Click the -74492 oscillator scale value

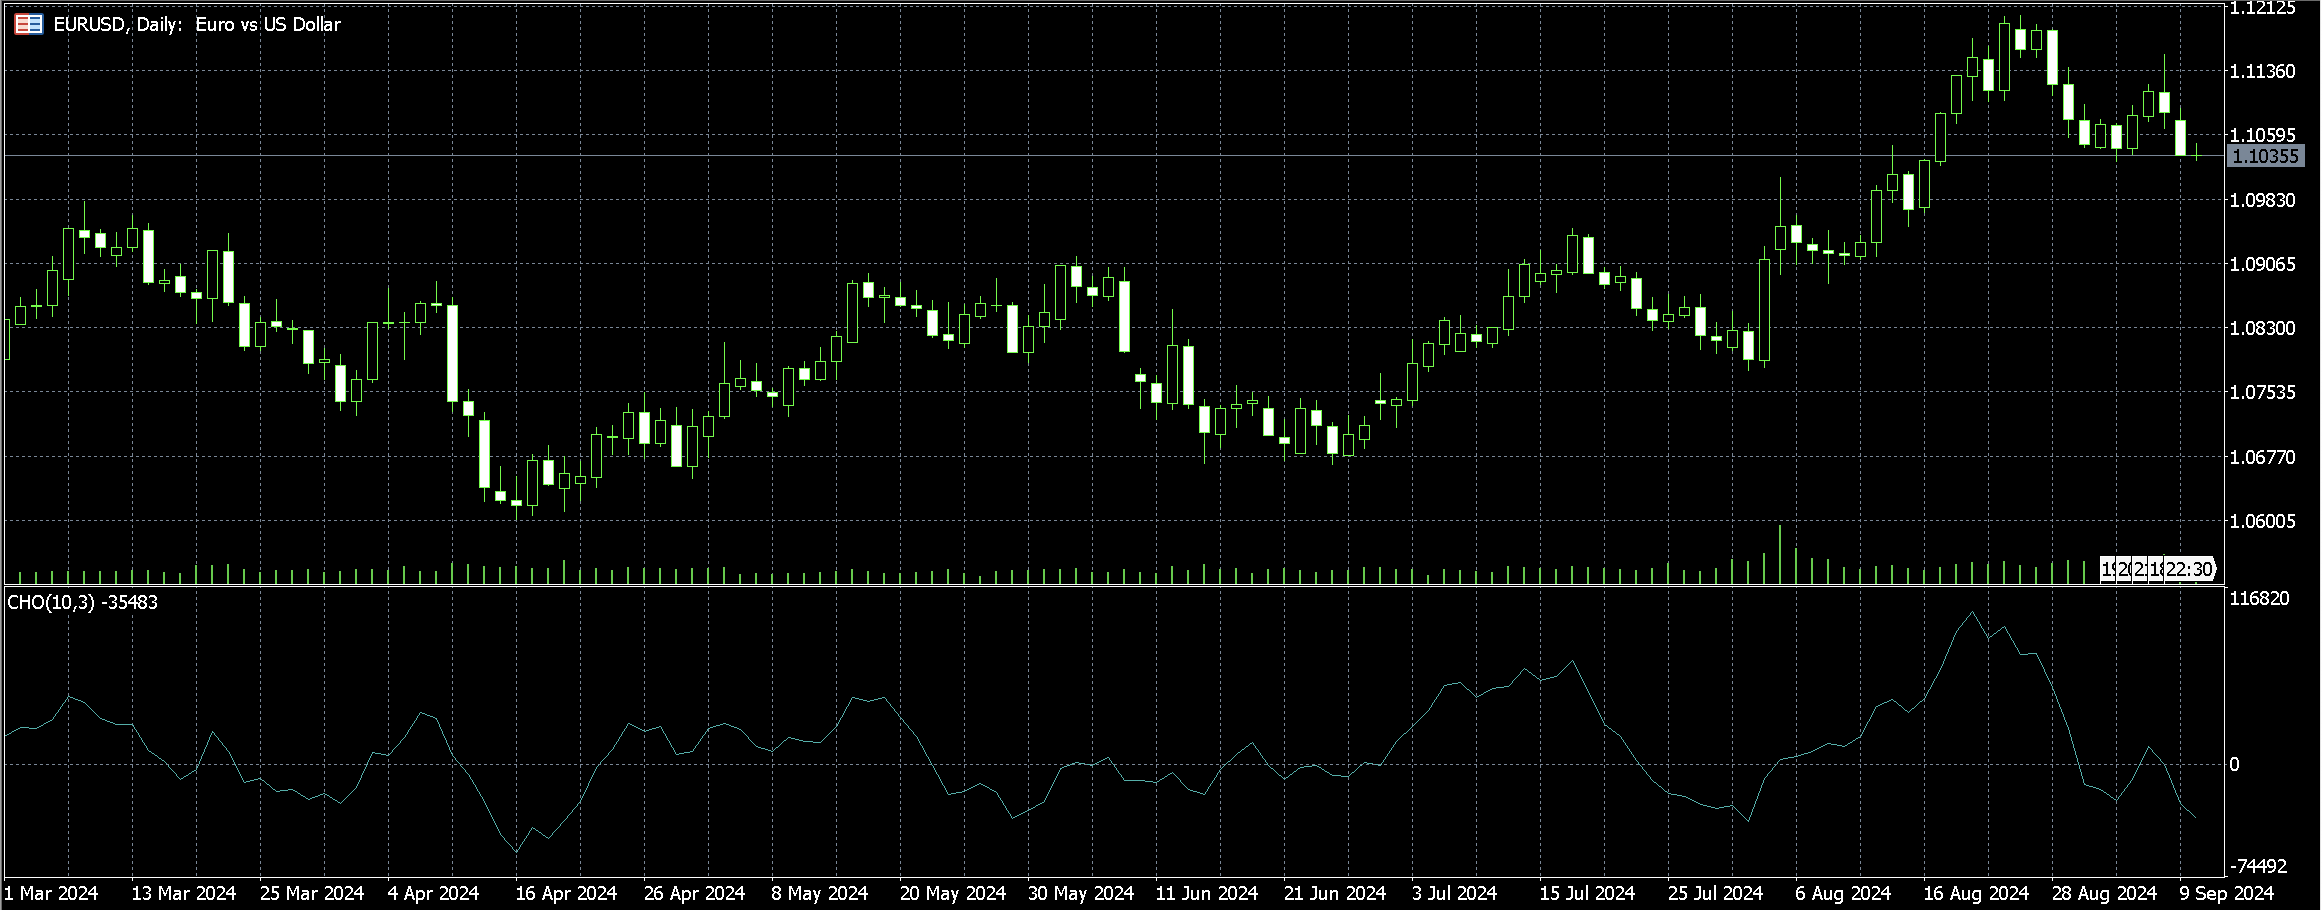coord(2260,866)
